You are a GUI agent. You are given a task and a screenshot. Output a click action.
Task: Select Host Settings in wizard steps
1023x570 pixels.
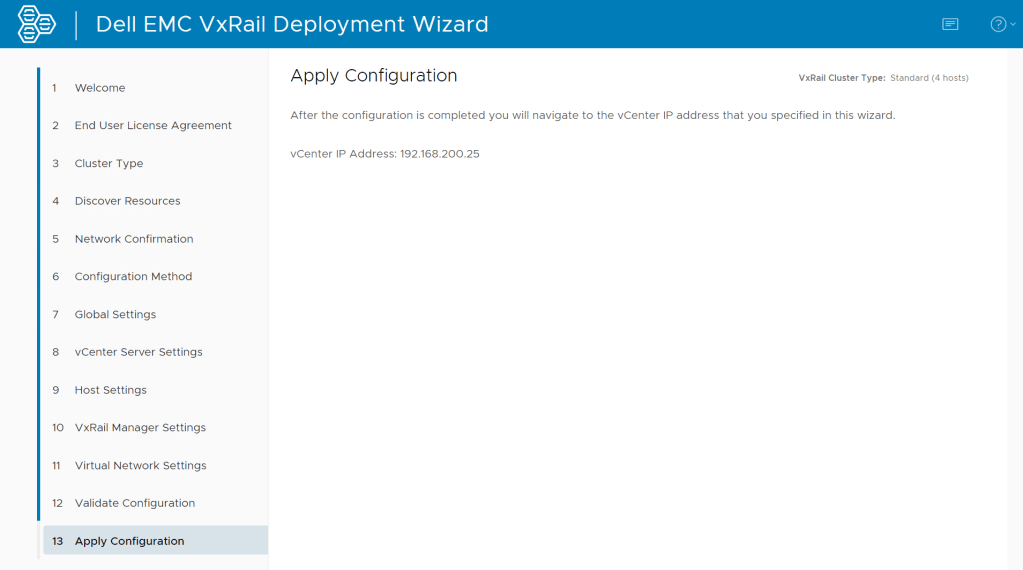(110, 390)
